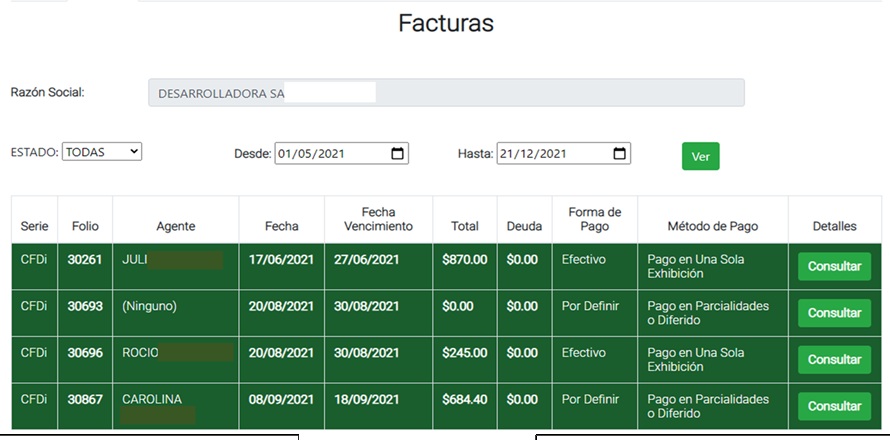
Task: Select the Método de Pago column header
Action: [713, 227]
